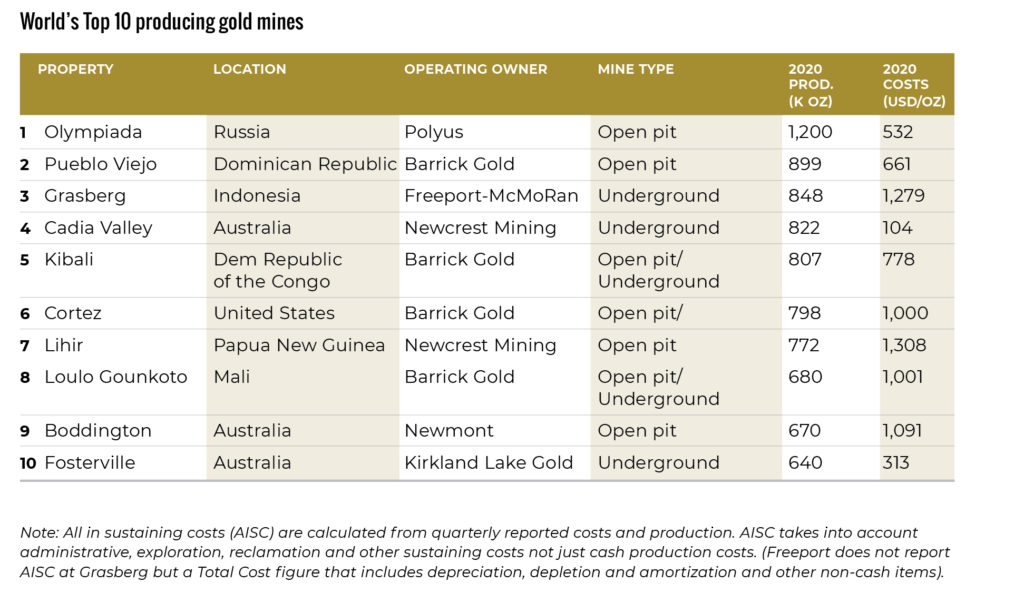Click the PROPERTY column header

75,70
